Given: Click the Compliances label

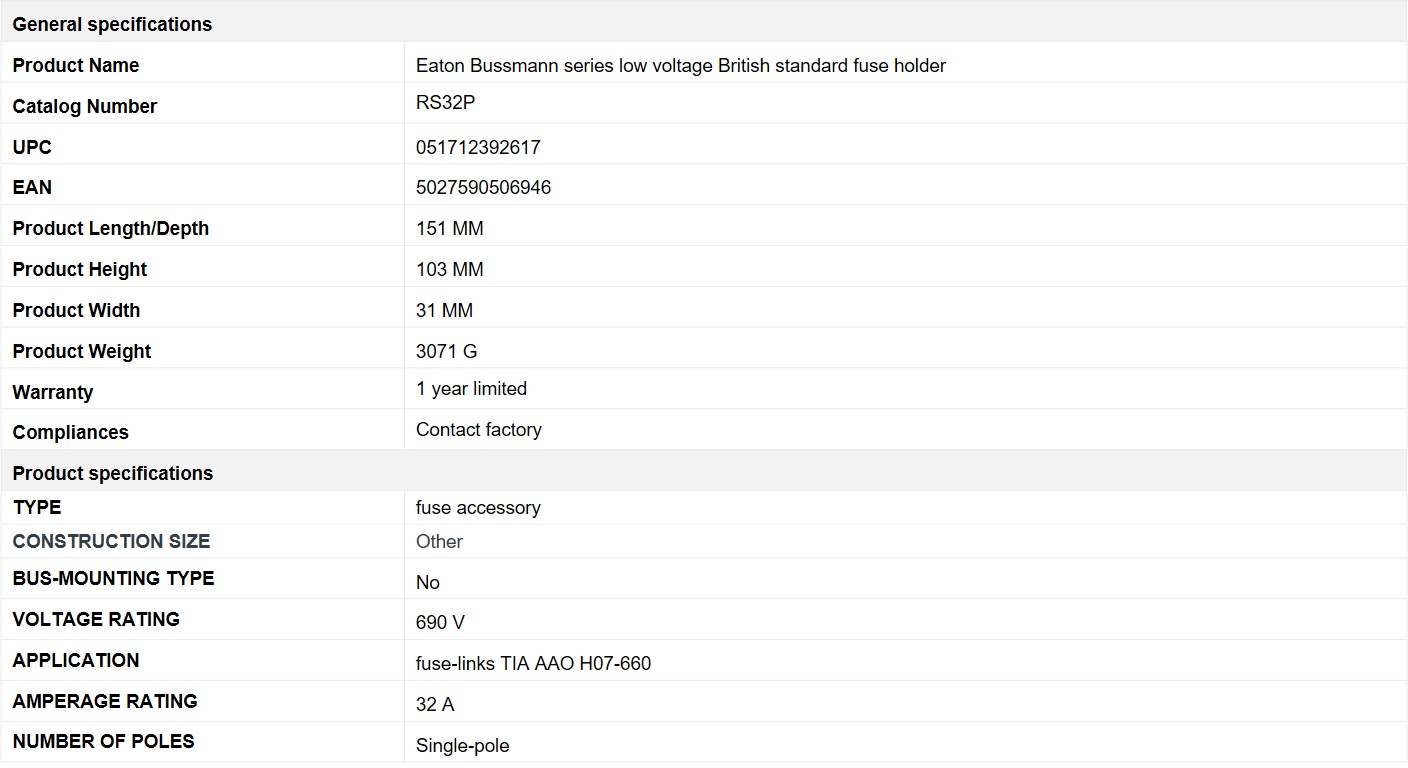Looking at the screenshot, I should pos(71,432).
